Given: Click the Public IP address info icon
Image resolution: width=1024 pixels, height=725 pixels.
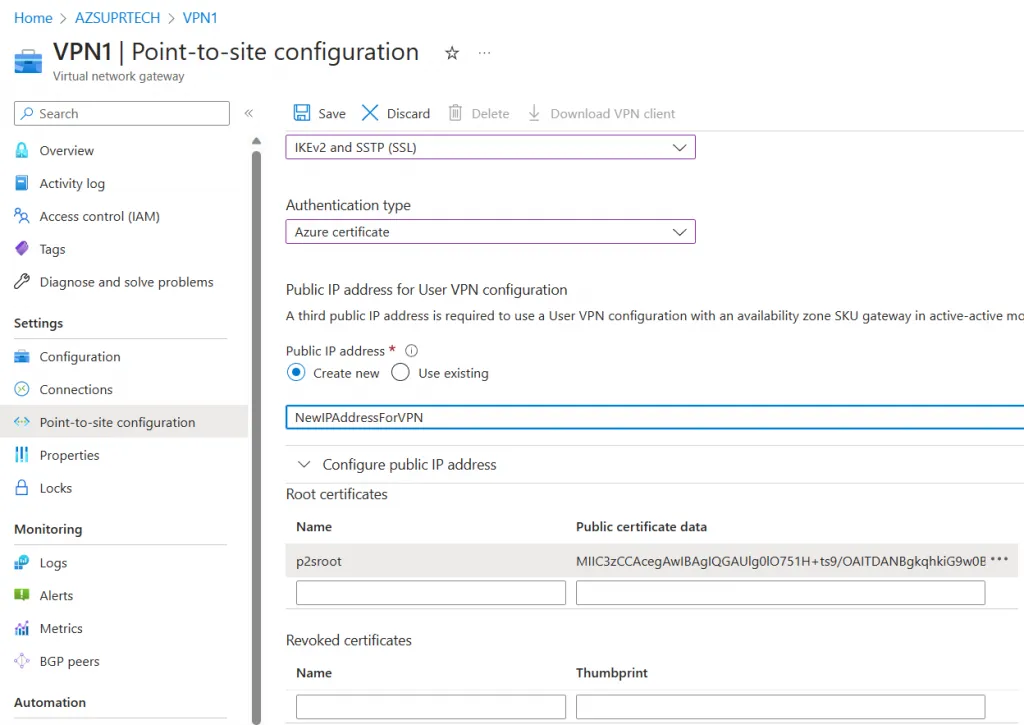Looking at the screenshot, I should tap(411, 351).
